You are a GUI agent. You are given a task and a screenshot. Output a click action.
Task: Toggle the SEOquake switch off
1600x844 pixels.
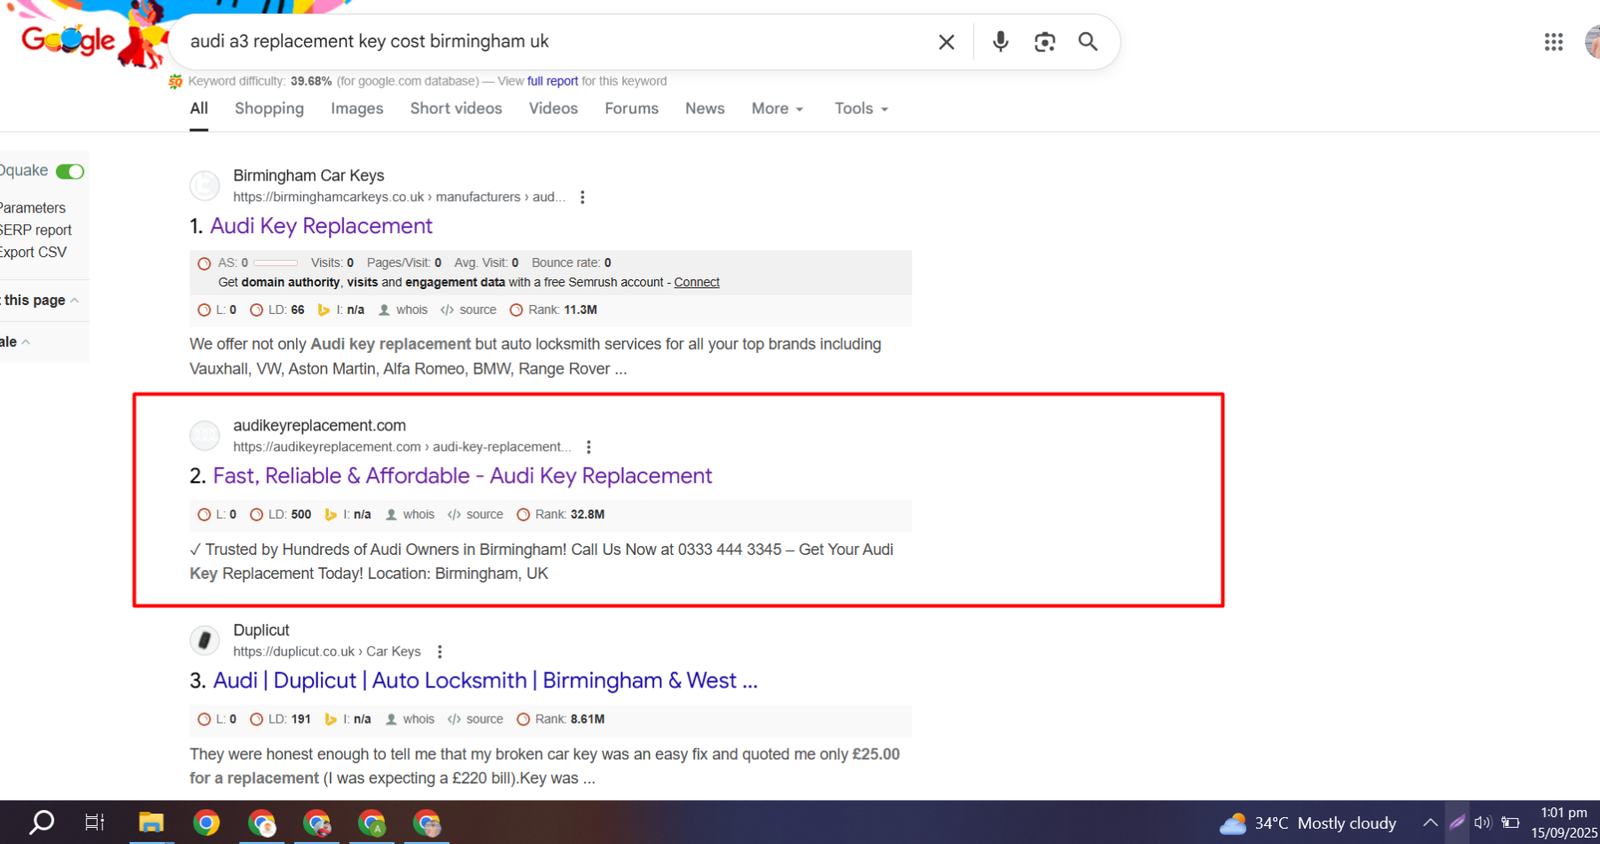(70, 171)
